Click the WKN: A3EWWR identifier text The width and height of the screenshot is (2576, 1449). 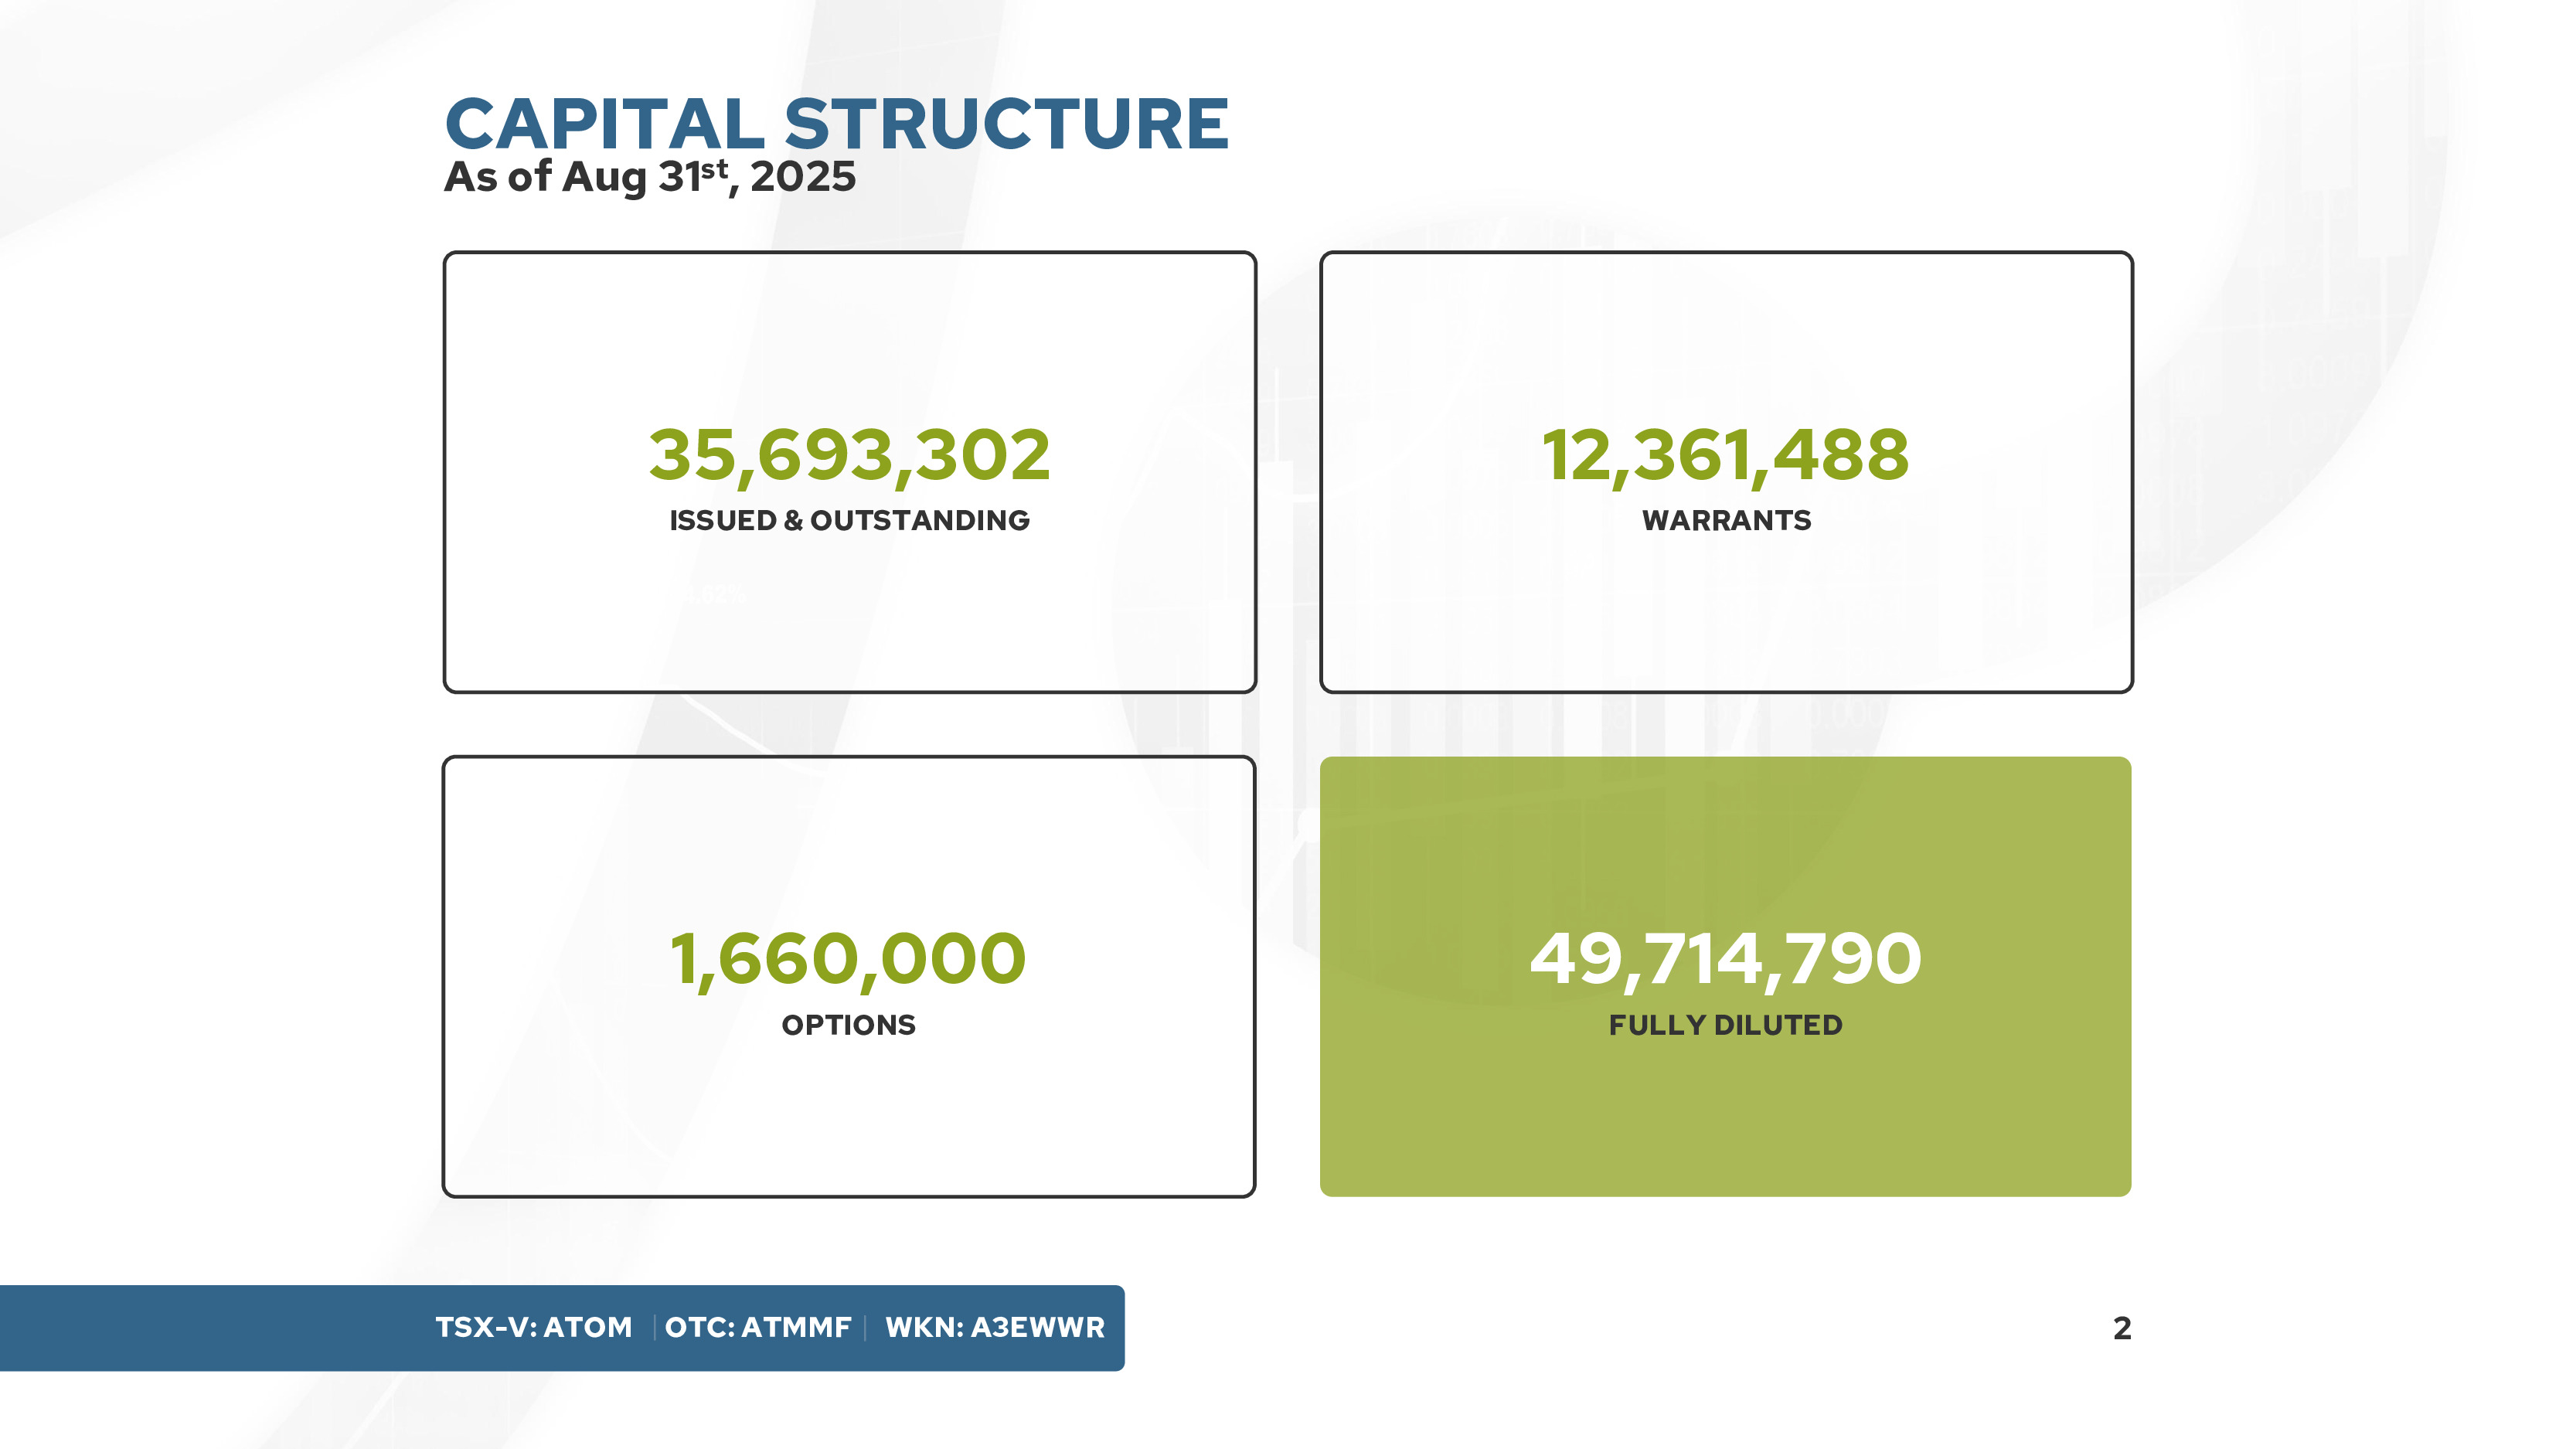click(994, 1327)
